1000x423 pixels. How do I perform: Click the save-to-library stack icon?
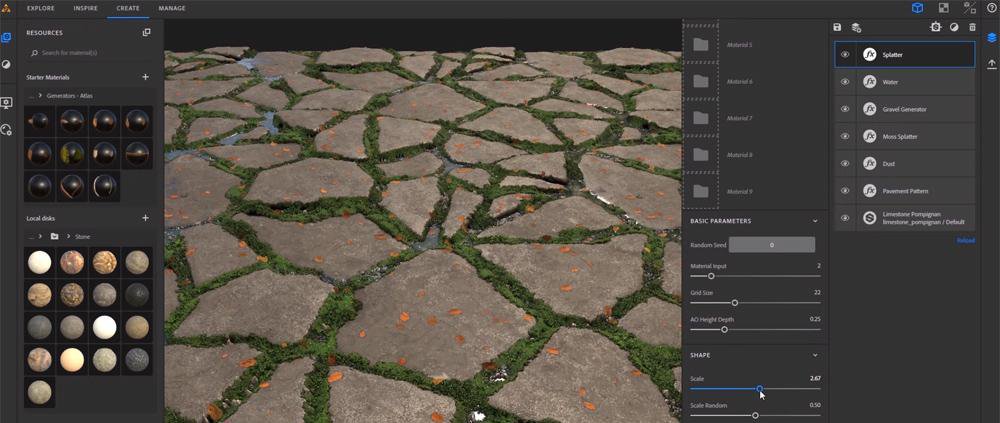coord(857,27)
